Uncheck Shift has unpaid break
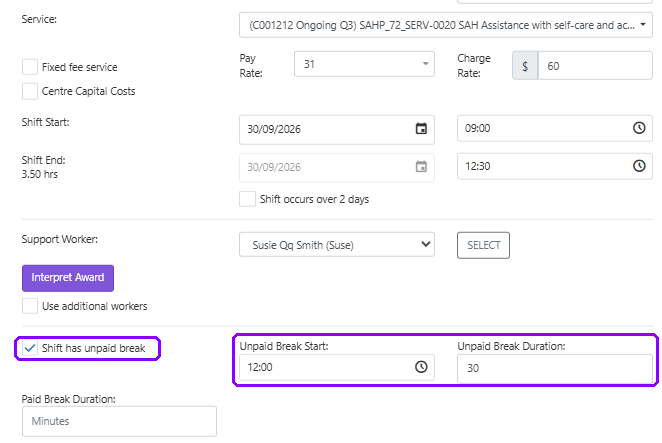 click(x=30, y=348)
